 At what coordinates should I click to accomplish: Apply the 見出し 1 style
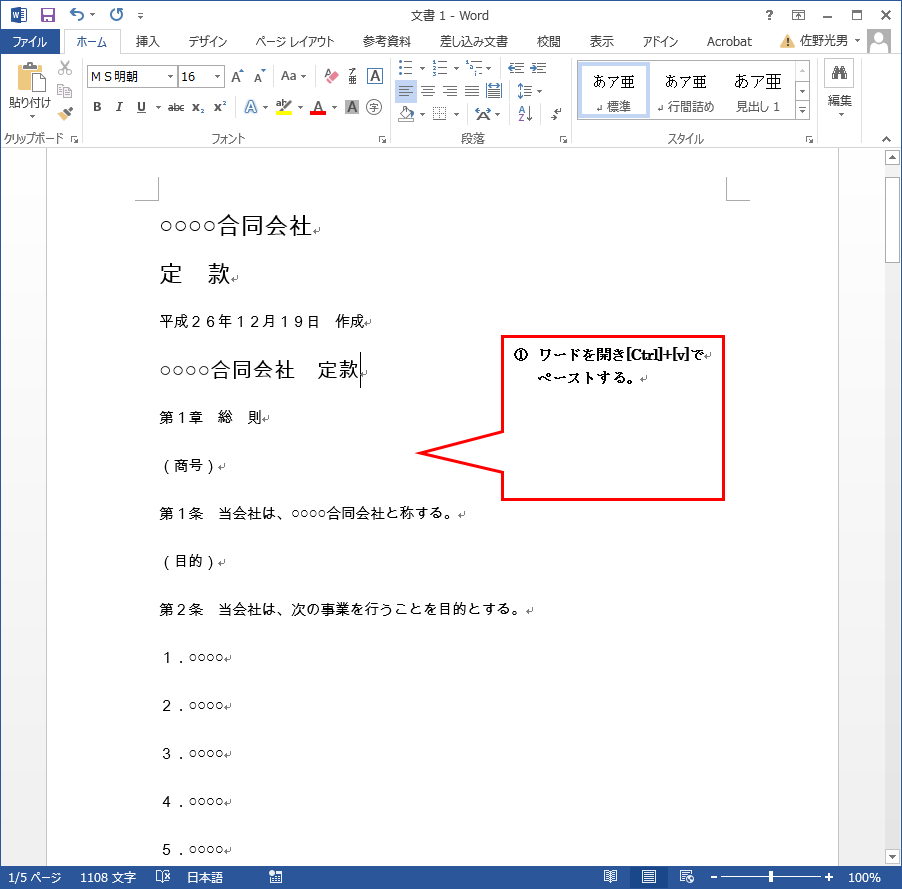[757, 91]
